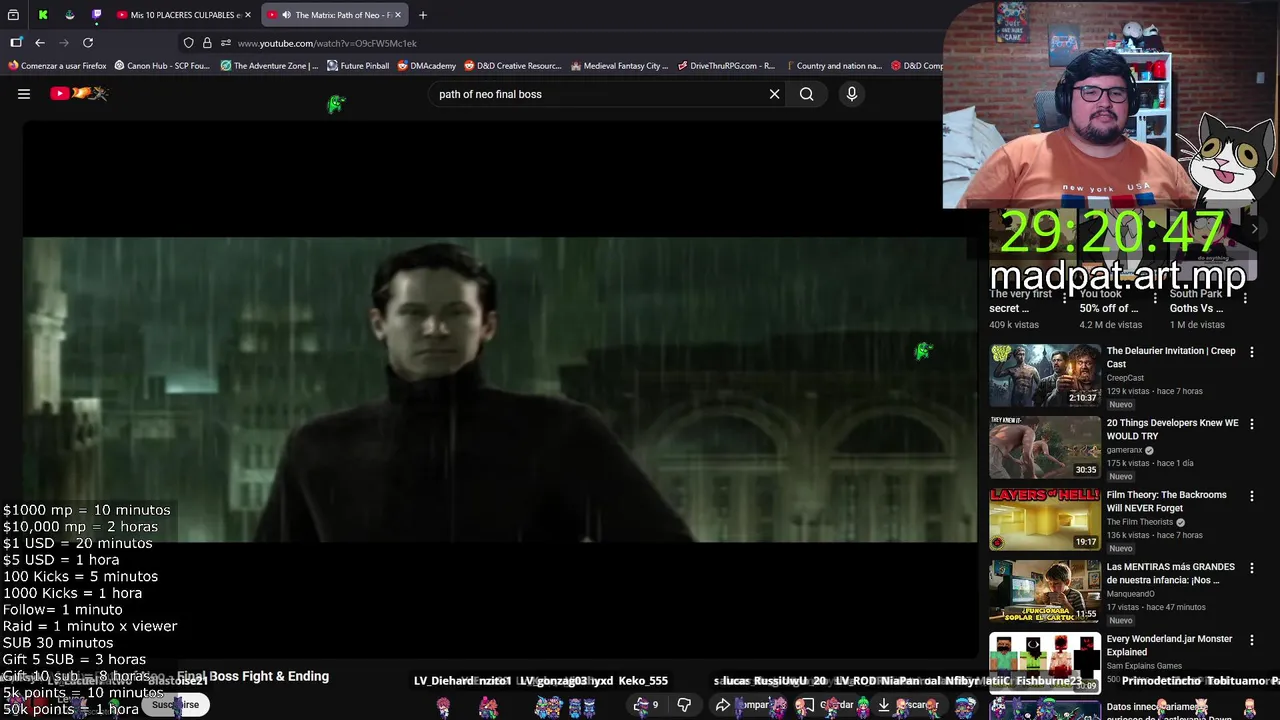Open Film Theory: The Backrooms title

click(1166, 501)
